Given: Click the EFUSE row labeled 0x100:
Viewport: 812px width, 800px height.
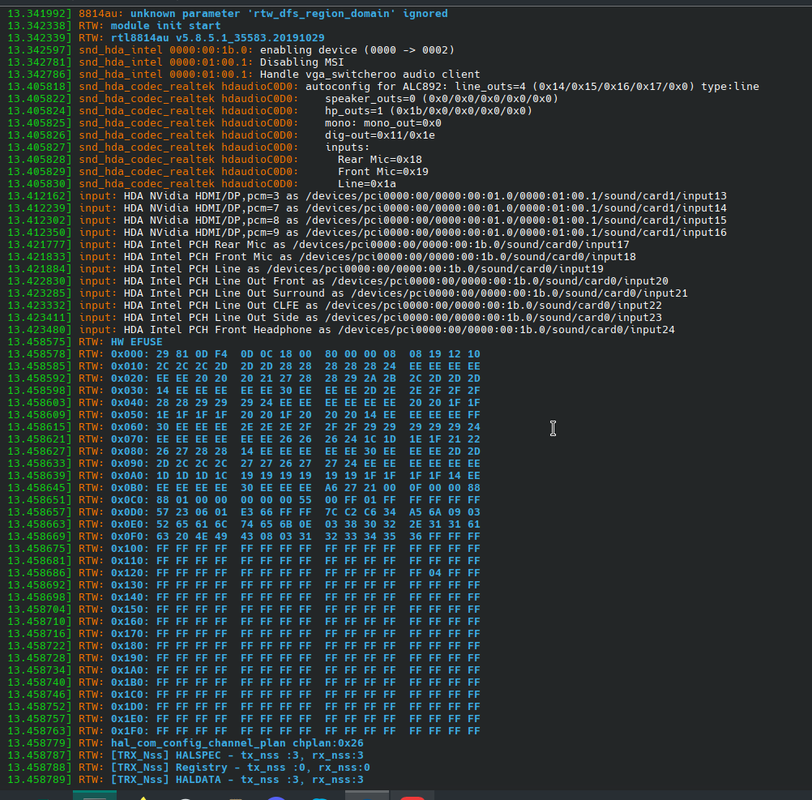Looking at the screenshot, I should tap(244, 549).
